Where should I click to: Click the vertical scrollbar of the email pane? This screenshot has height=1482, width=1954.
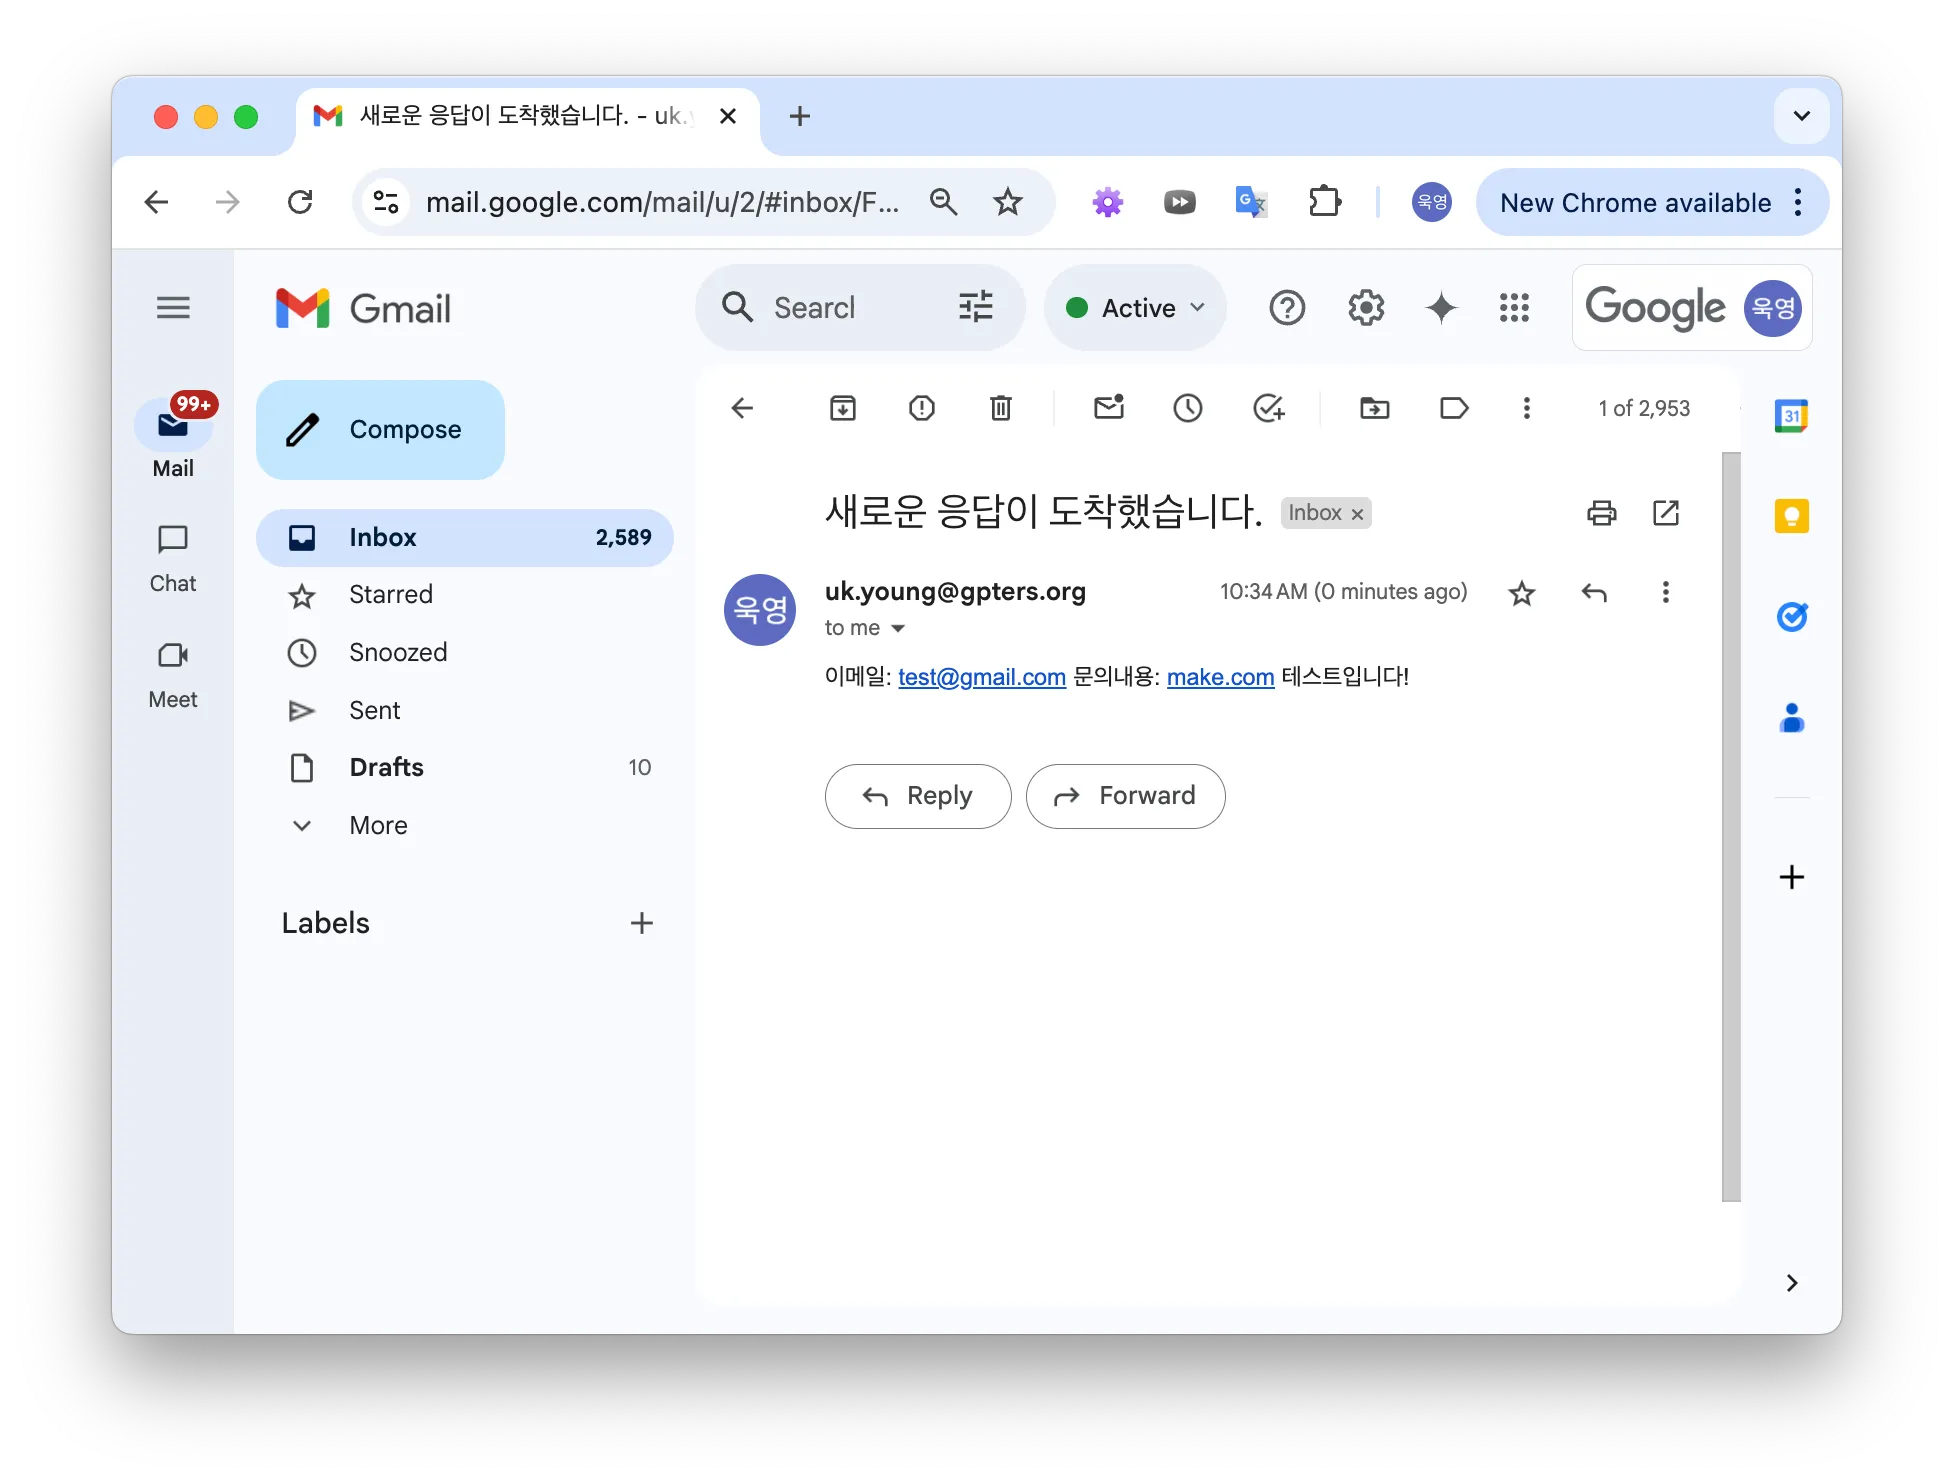pyautogui.click(x=1731, y=826)
